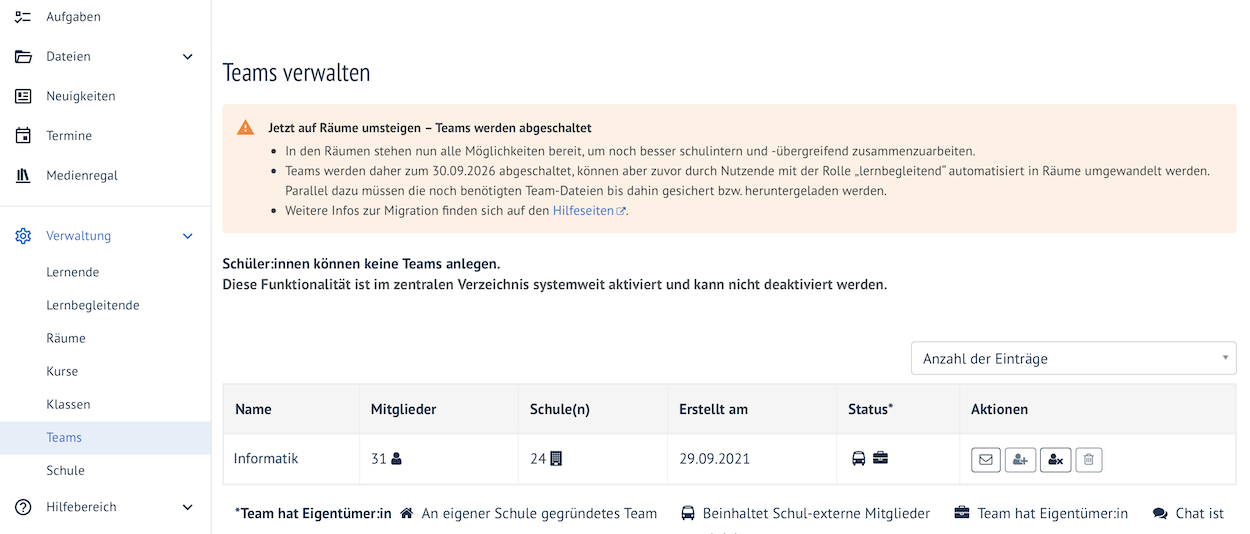Click the Medienregal books icon
The height and width of the screenshot is (534, 1250).
23,176
